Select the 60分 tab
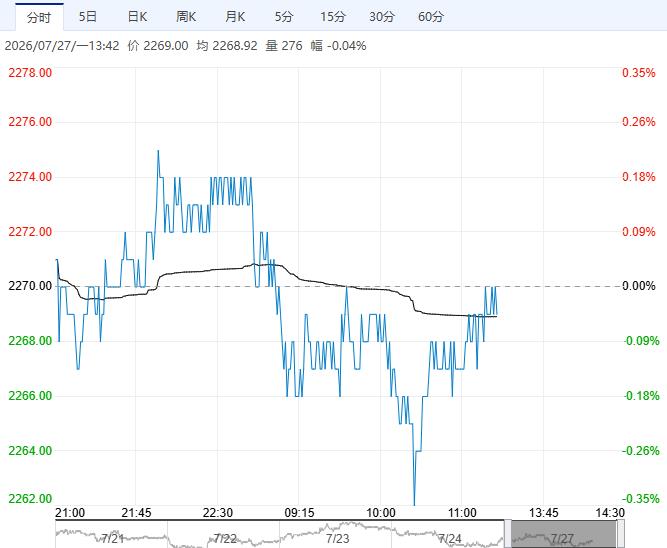The image size is (667, 548). (430, 17)
